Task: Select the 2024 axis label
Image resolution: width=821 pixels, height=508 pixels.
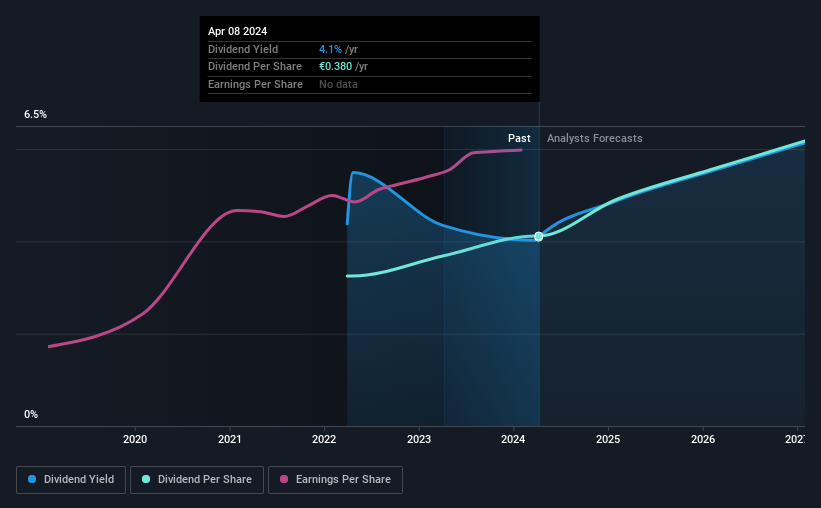Action: tap(513, 439)
